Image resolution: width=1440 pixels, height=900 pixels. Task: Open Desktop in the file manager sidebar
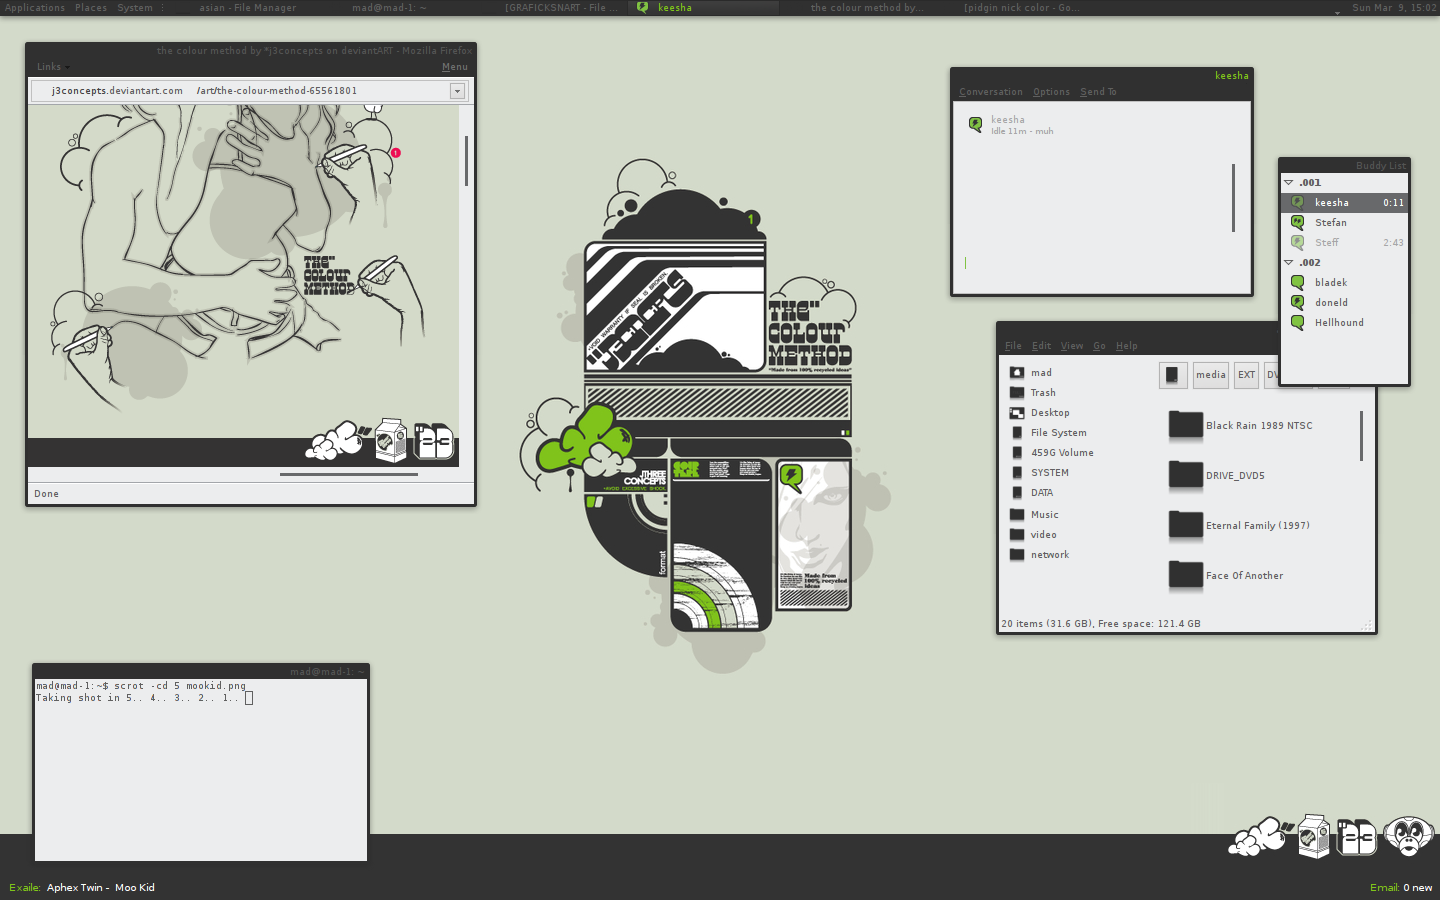1040,413
